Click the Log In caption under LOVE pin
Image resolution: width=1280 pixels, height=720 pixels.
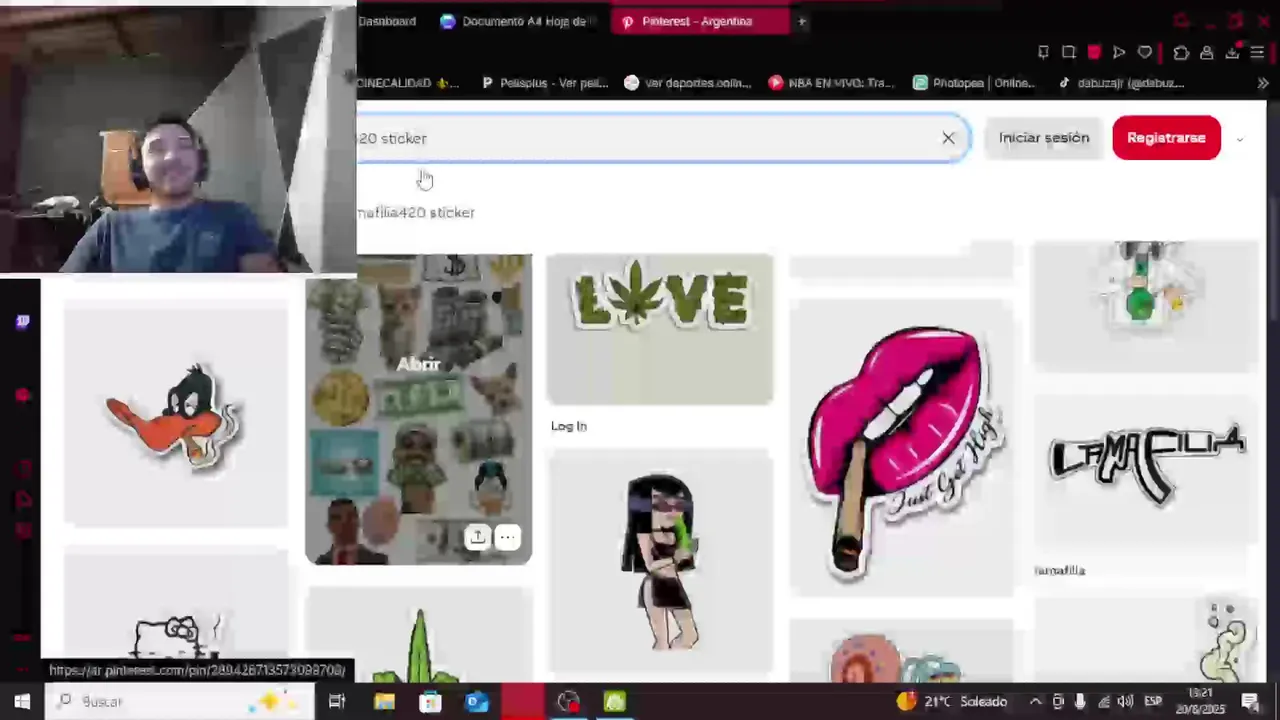[569, 426]
